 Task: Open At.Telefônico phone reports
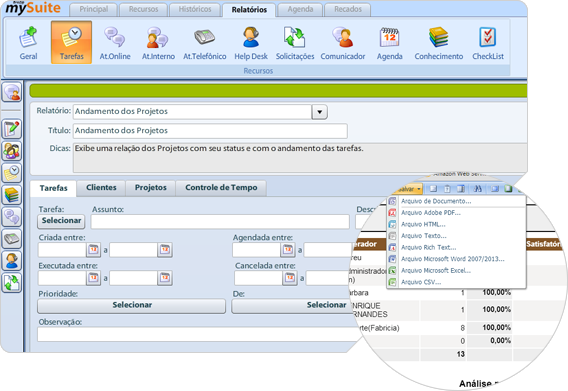205,43
